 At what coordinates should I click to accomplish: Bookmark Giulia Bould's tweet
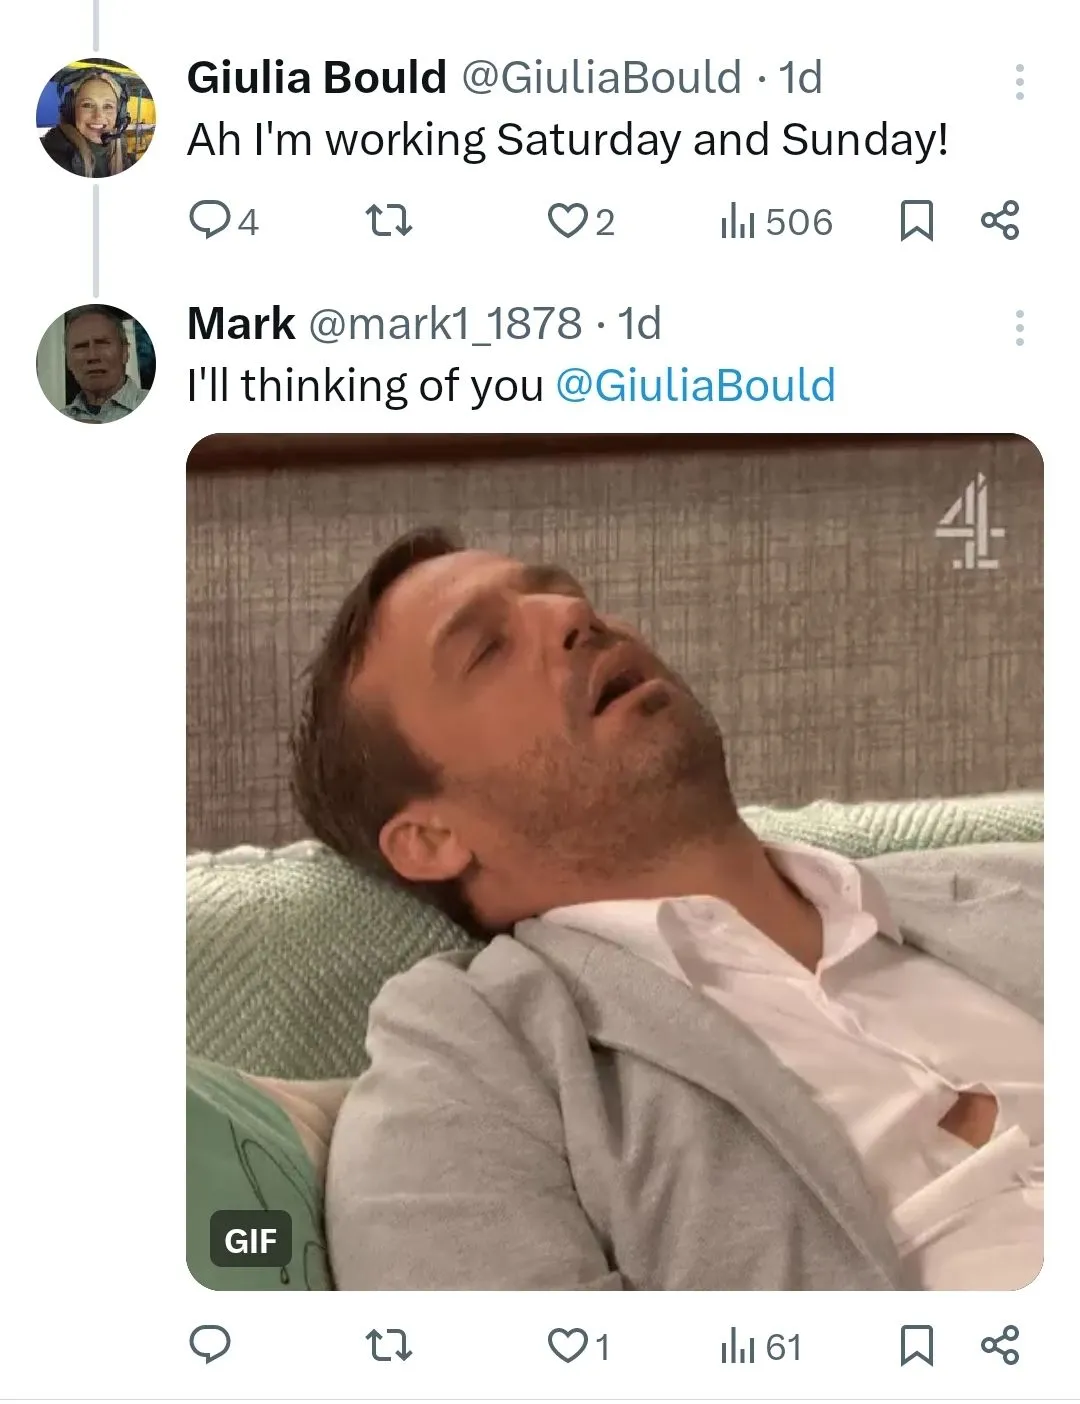(916, 221)
